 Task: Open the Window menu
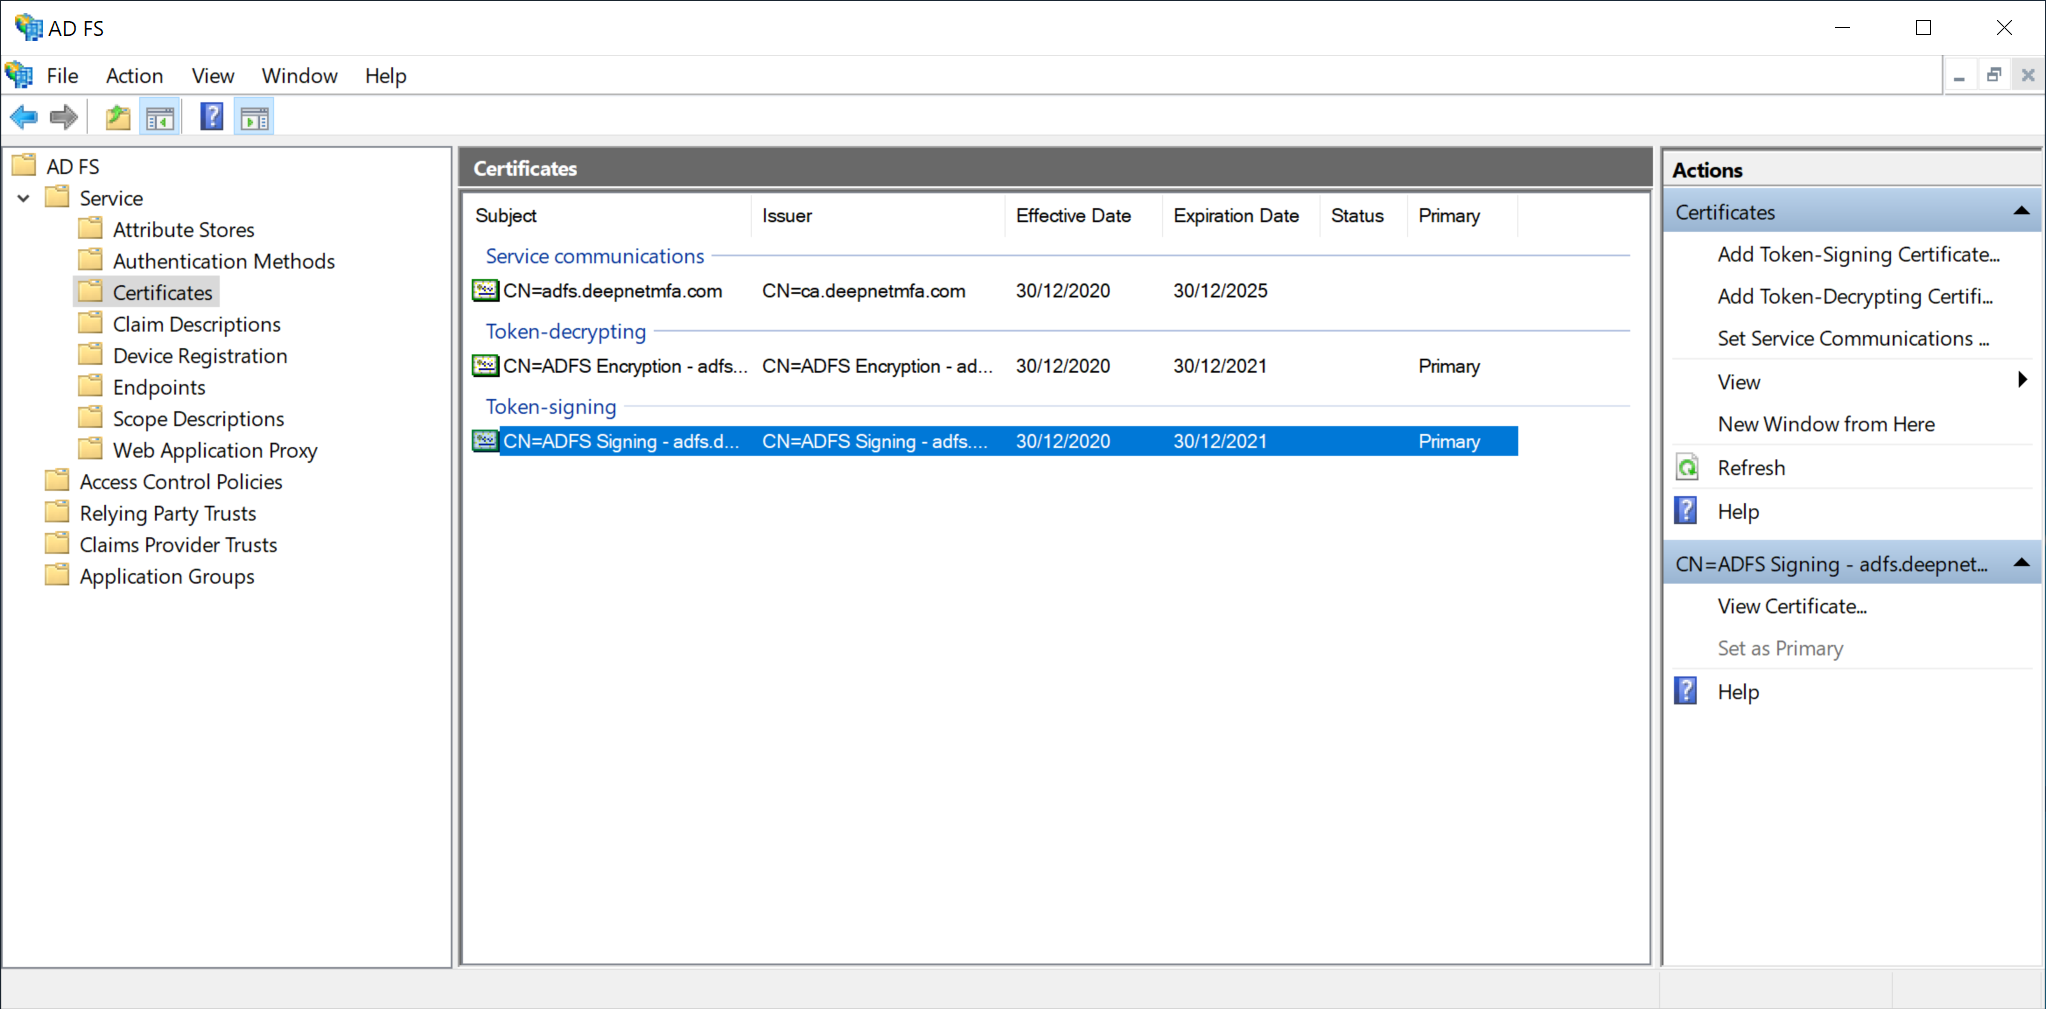(299, 76)
